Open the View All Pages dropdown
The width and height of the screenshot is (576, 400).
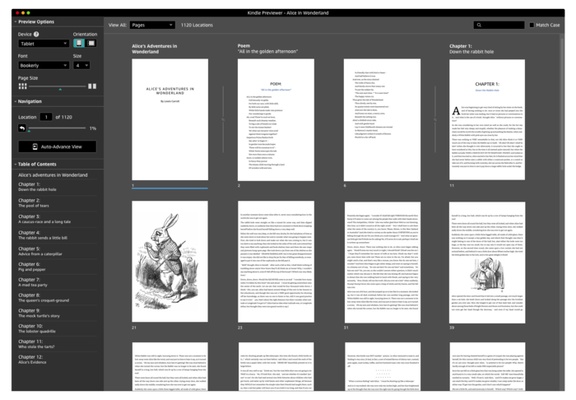(x=152, y=25)
